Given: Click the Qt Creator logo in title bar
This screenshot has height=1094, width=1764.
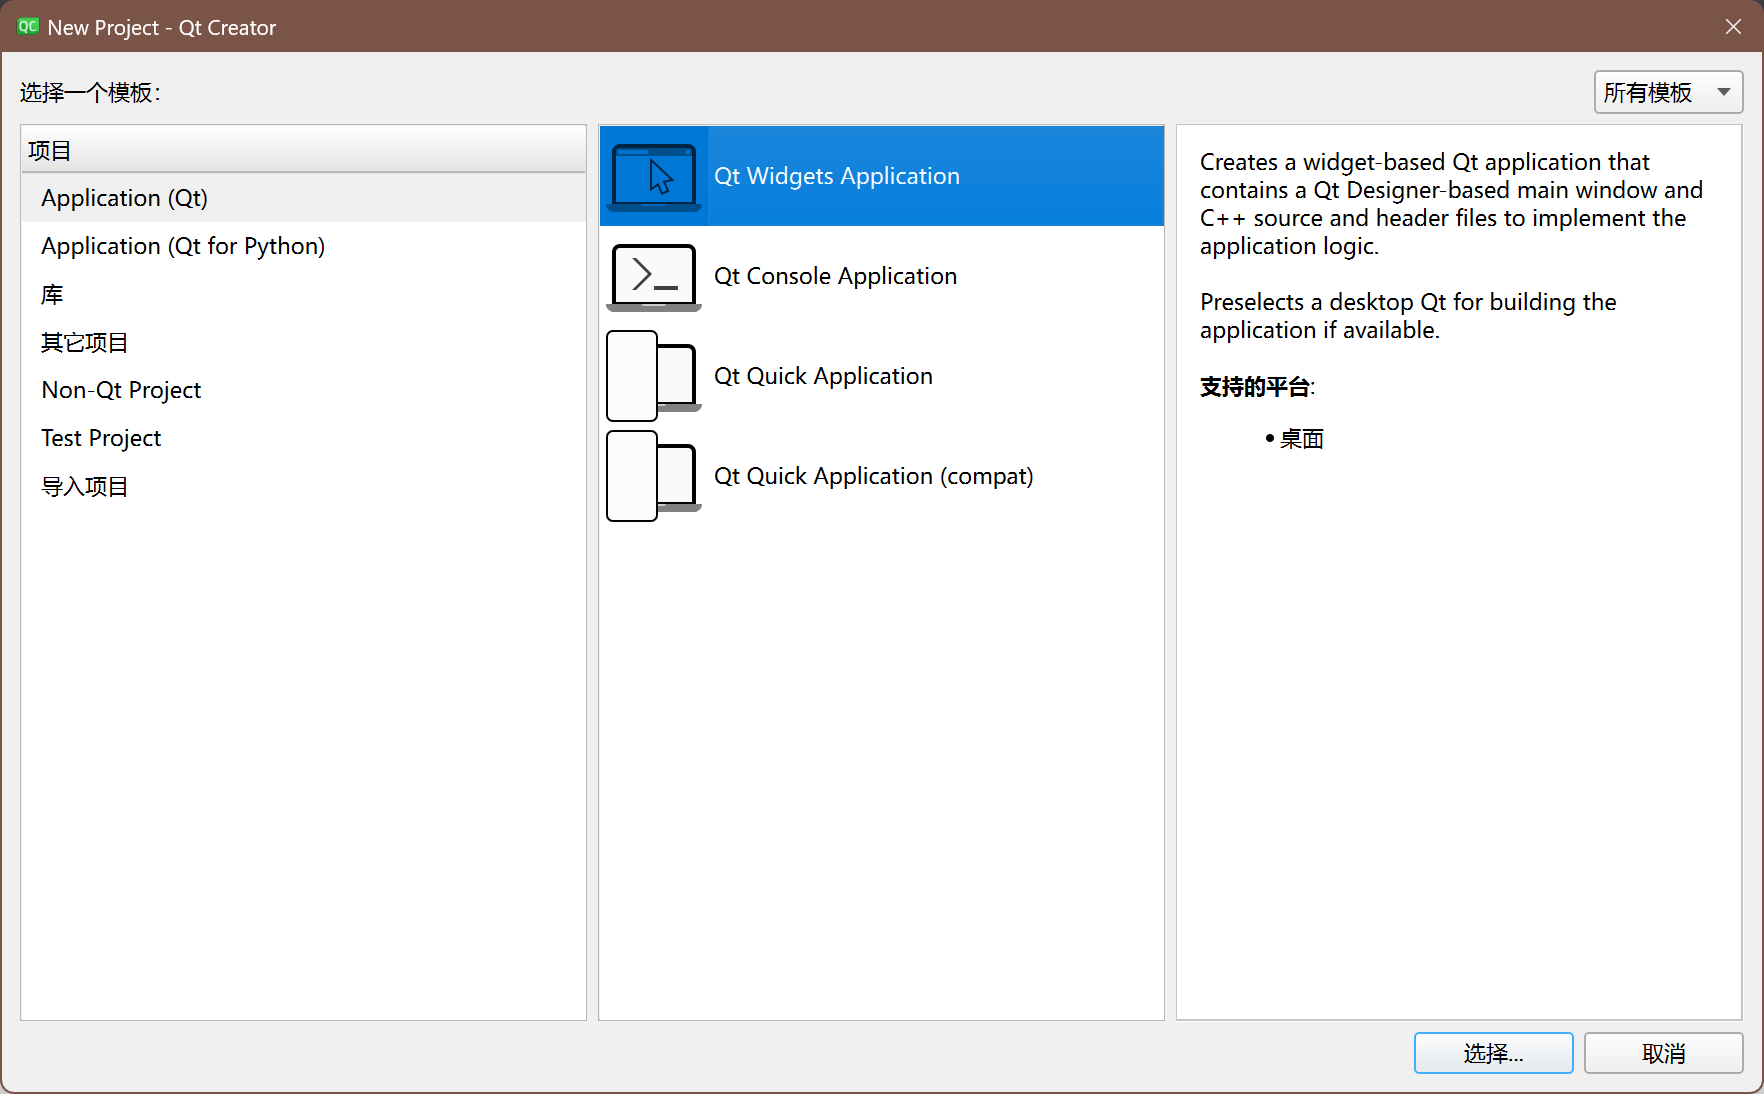Looking at the screenshot, I should click(x=28, y=27).
